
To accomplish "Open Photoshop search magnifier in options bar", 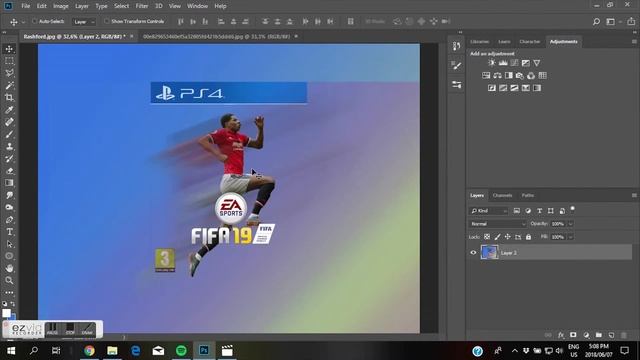I will click(596, 22).
